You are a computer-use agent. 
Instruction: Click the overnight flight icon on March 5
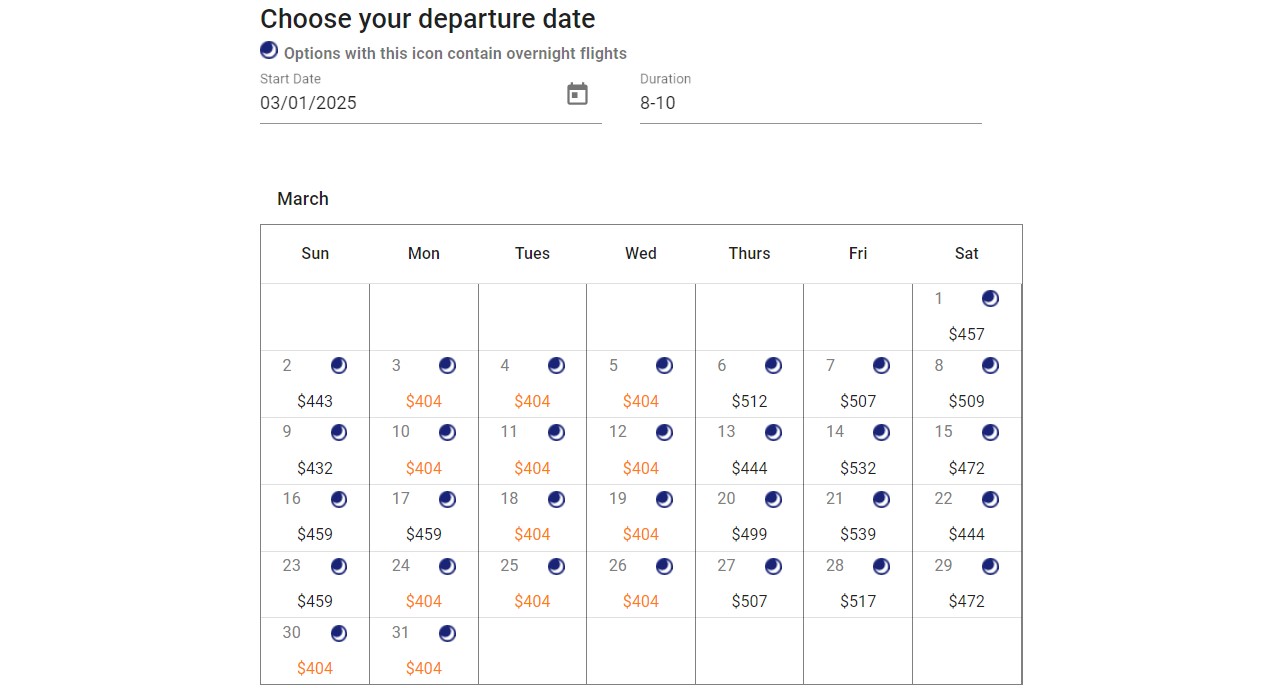click(664, 365)
